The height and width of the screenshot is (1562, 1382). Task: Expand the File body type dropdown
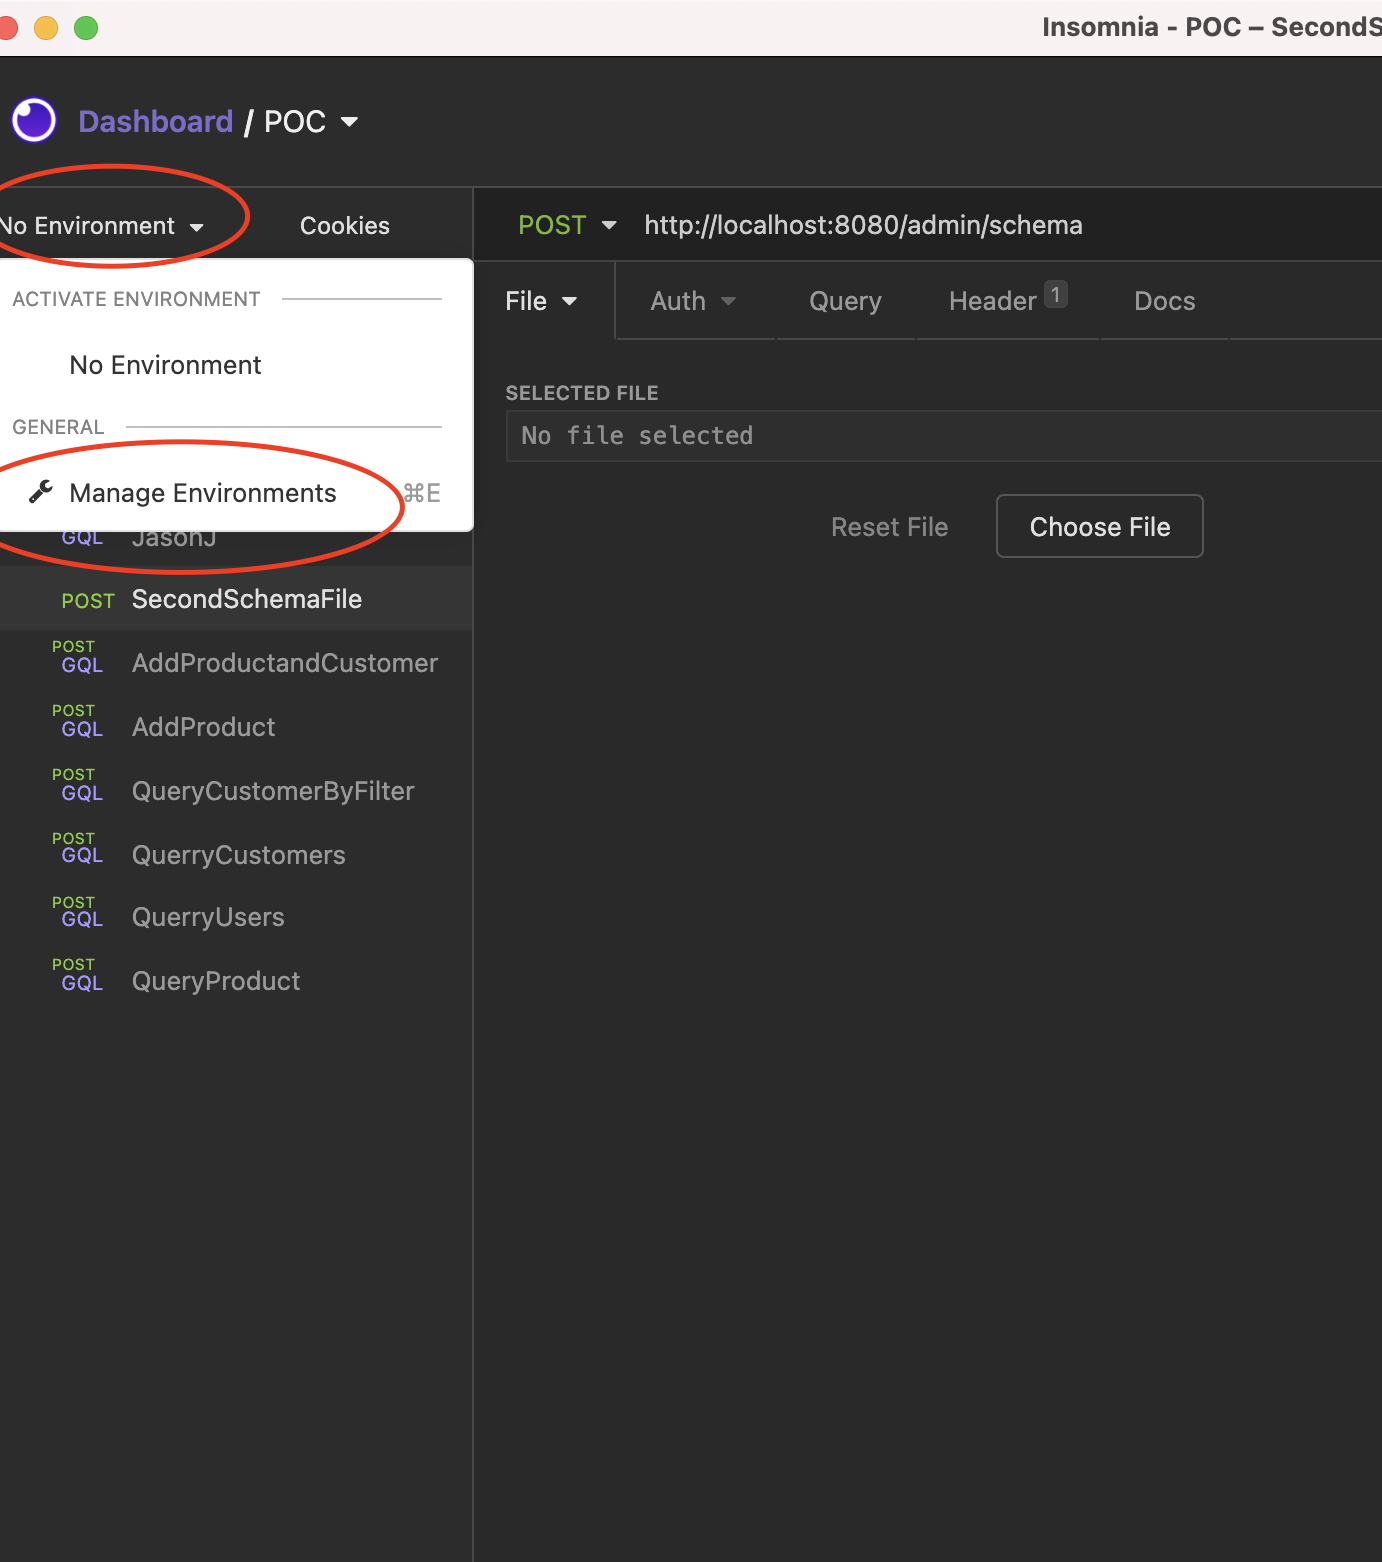(540, 300)
